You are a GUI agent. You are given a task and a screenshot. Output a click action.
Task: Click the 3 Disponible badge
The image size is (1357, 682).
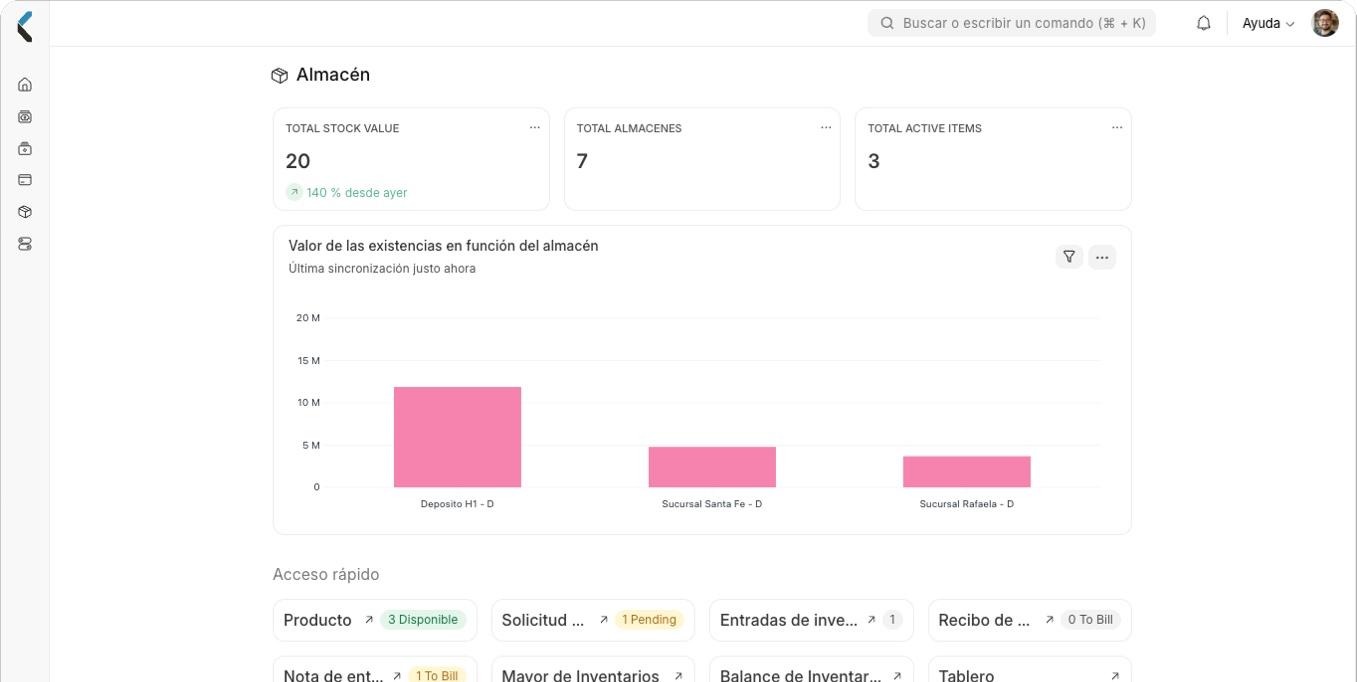[423, 620]
